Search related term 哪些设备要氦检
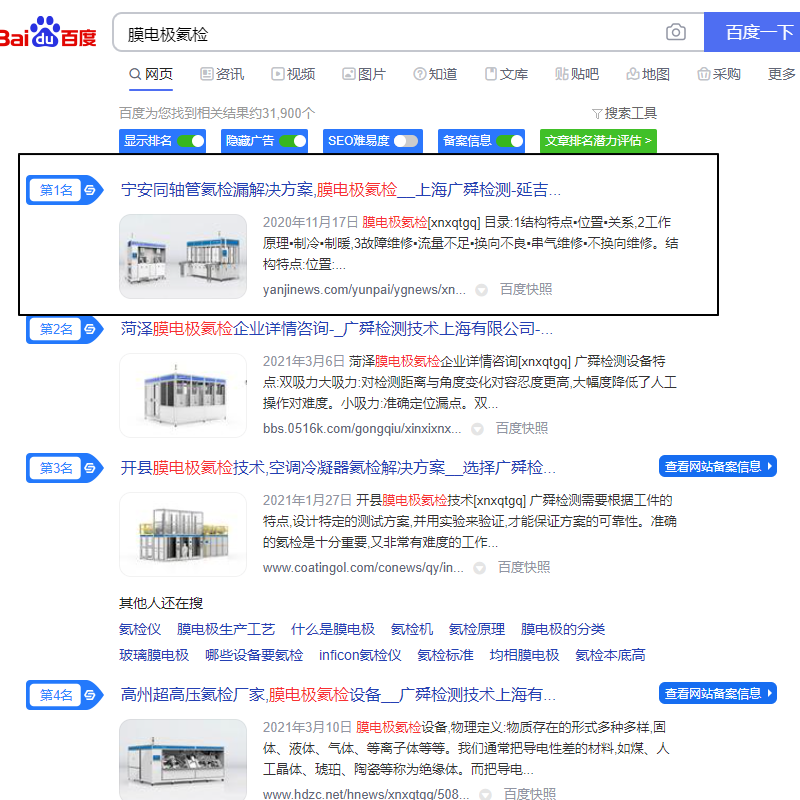The height and width of the screenshot is (800, 800). click(x=254, y=655)
